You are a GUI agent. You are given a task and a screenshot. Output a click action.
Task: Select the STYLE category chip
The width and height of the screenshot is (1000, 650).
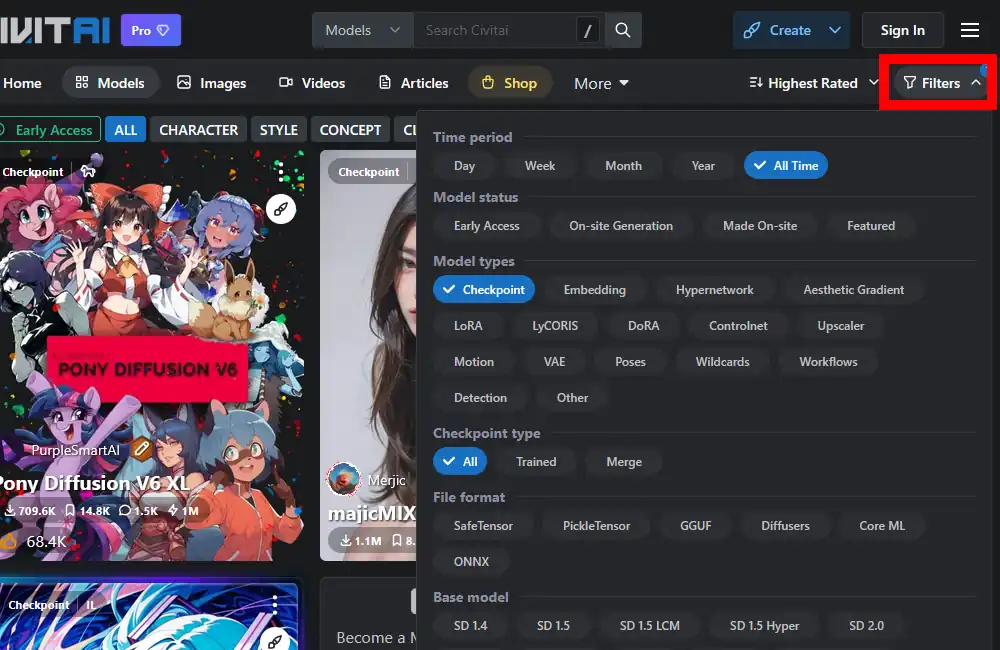(x=279, y=130)
